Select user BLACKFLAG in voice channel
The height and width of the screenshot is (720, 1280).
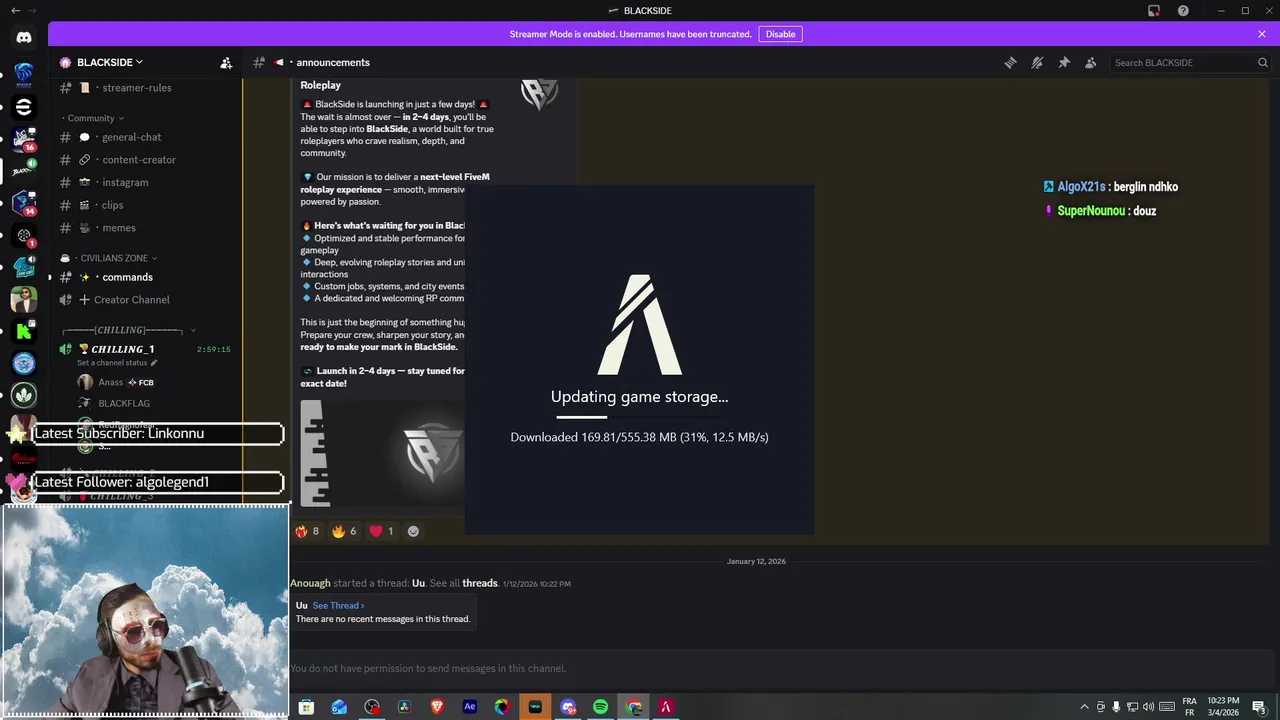124,403
